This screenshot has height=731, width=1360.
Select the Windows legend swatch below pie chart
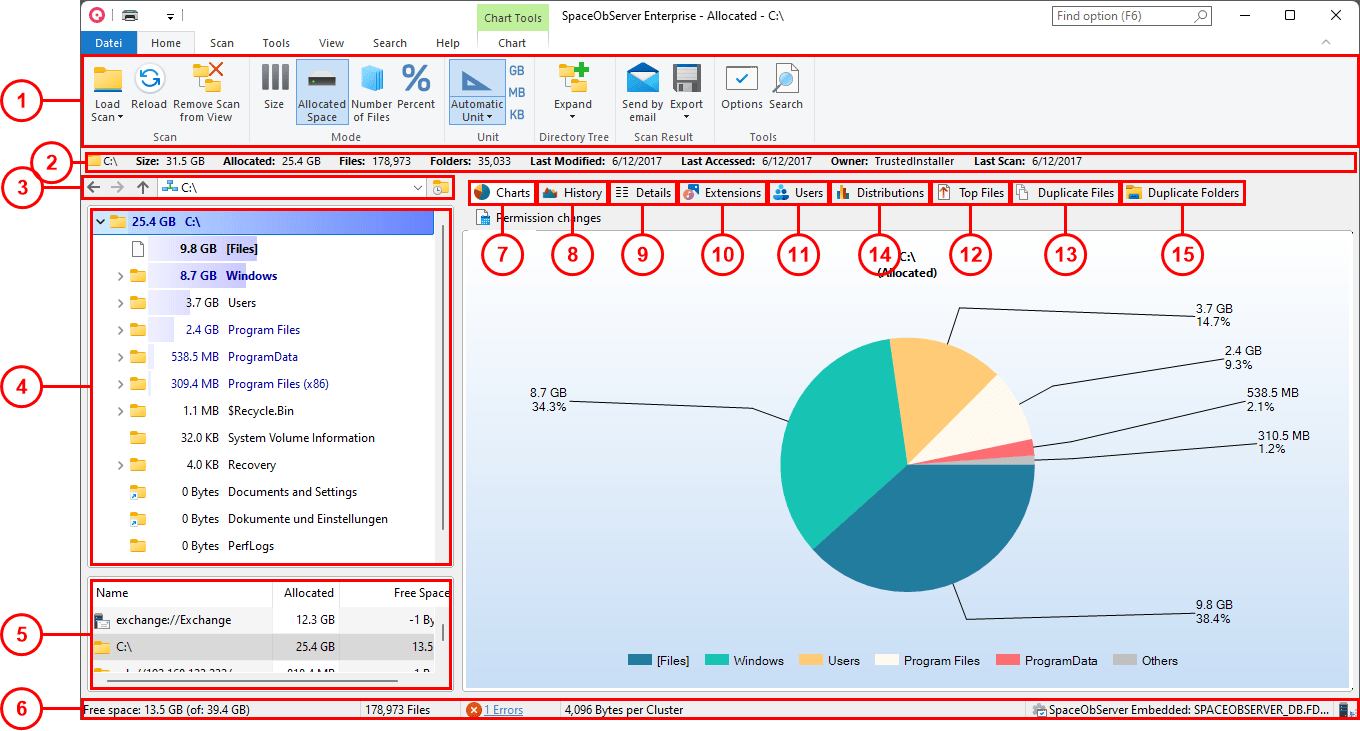pos(712,660)
